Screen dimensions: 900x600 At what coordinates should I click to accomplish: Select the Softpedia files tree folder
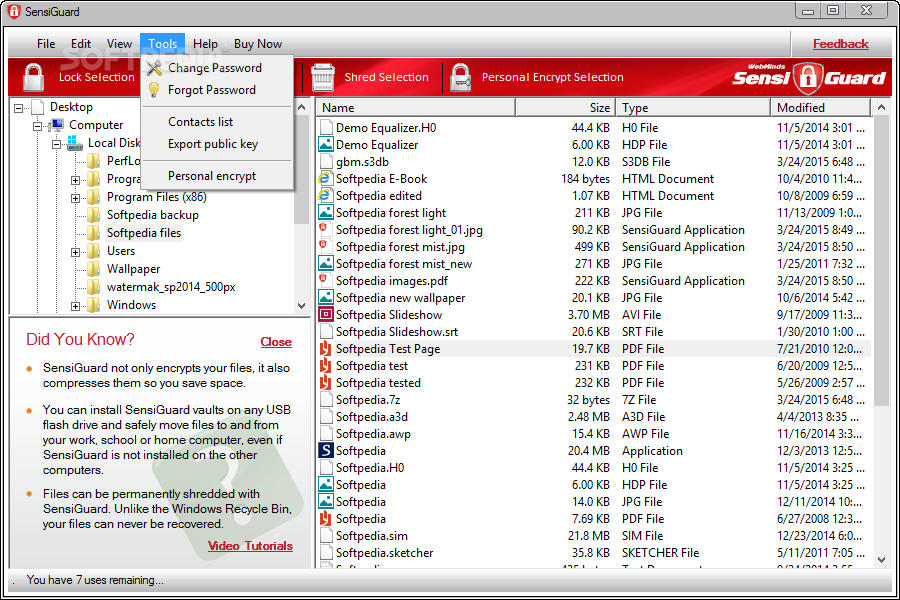[x=143, y=233]
